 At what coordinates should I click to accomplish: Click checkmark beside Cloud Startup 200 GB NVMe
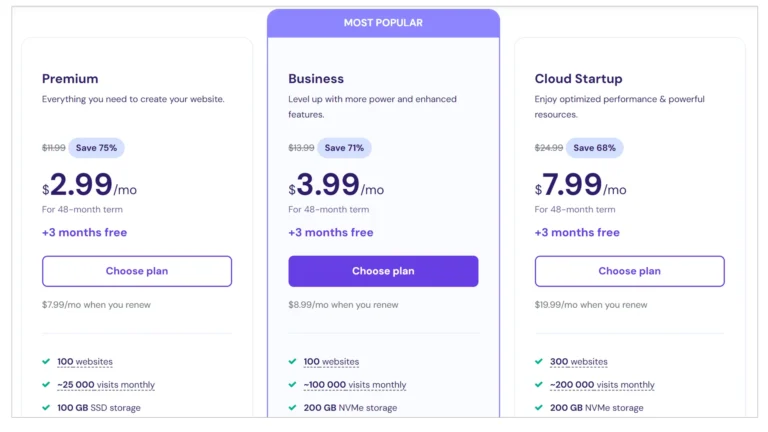pos(539,408)
